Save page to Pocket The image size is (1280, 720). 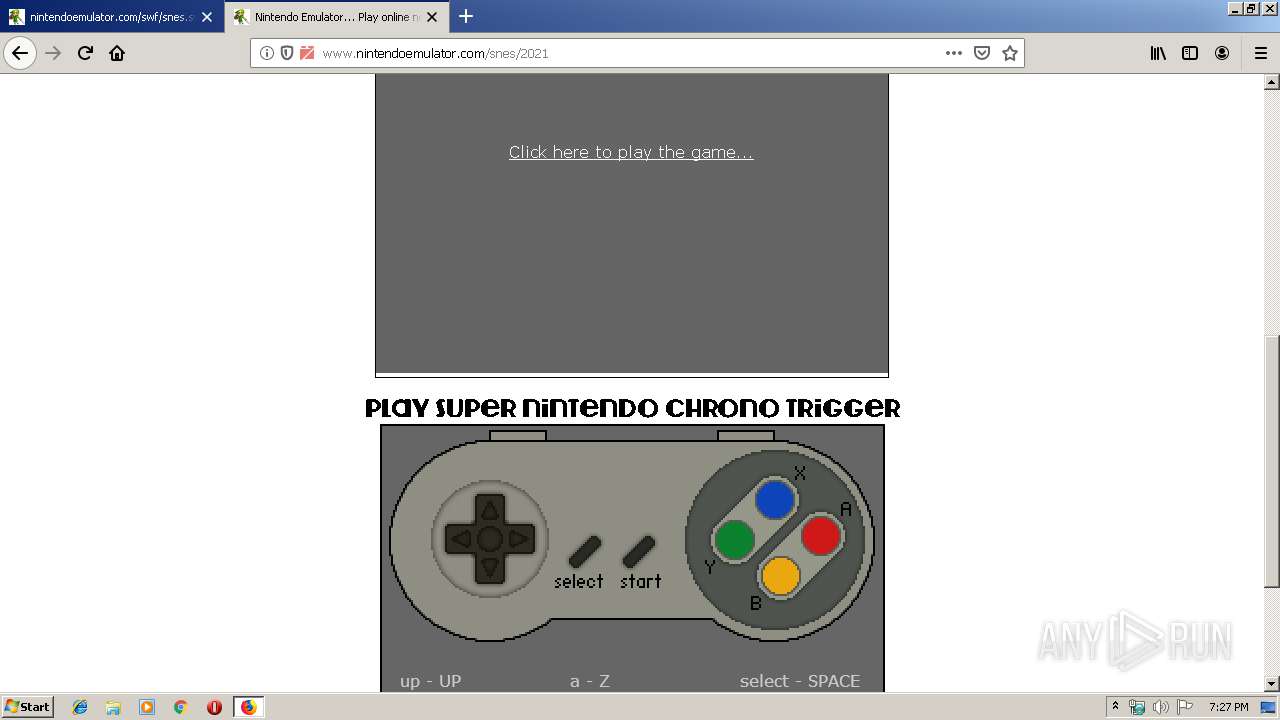pos(982,53)
